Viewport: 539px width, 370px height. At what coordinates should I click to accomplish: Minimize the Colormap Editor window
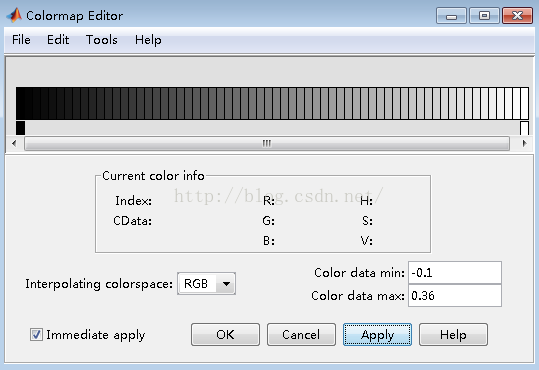[x=451, y=16]
